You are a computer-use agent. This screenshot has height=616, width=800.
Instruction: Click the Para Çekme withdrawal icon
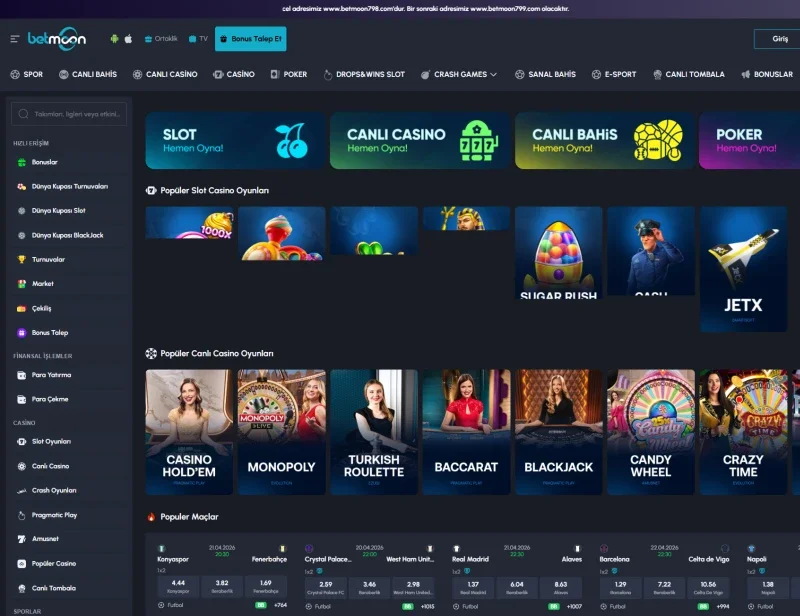coord(21,399)
